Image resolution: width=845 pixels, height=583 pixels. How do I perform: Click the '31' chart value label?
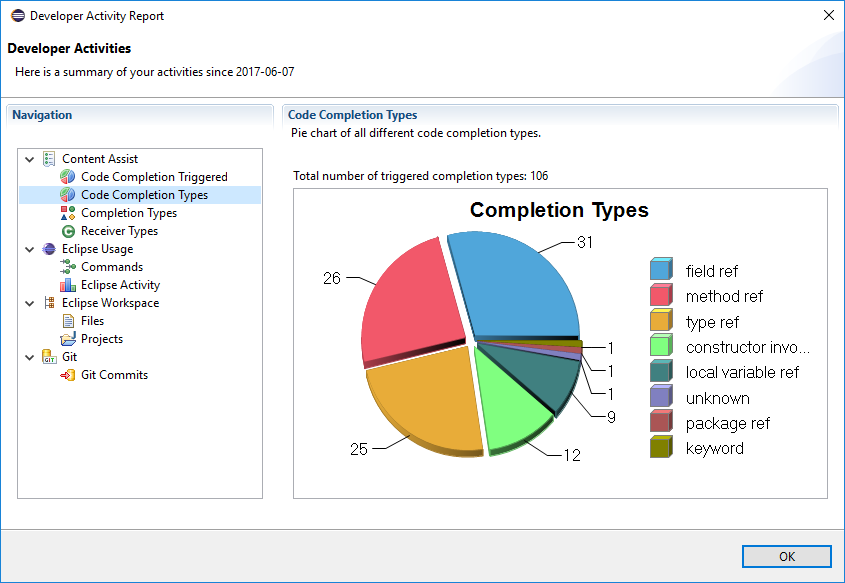tap(585, 242)
